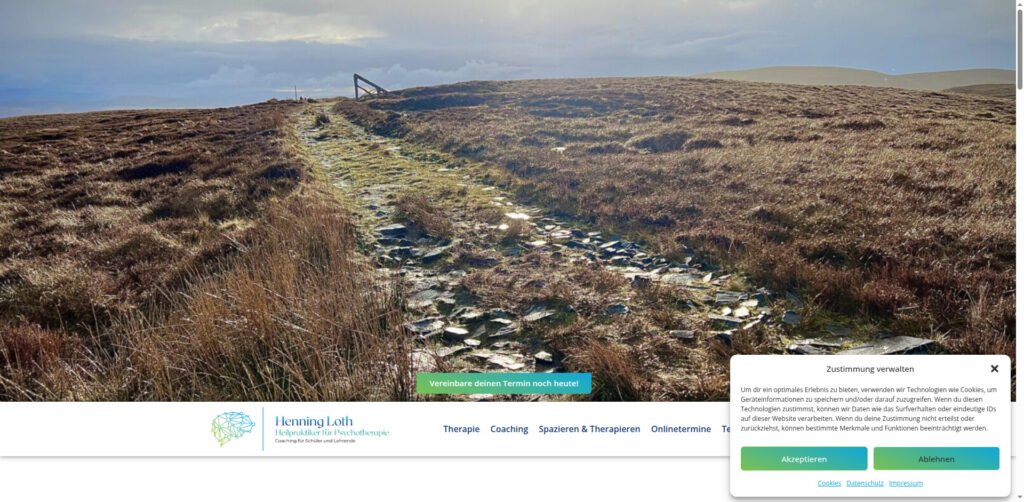Book via 'Vereinbare deinen Termin noch heute!'
Viewport: 1024px width, 502px height.
click(504, 383)
